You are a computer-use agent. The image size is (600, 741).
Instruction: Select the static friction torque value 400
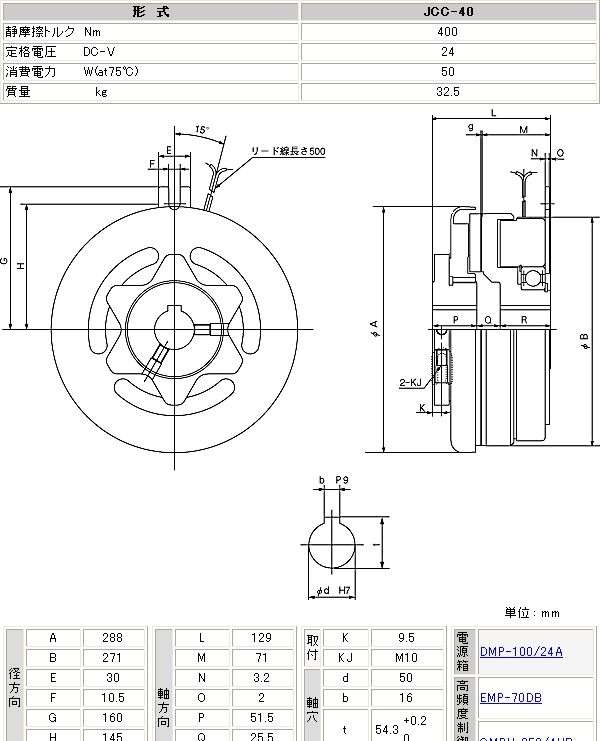point(448,32)
